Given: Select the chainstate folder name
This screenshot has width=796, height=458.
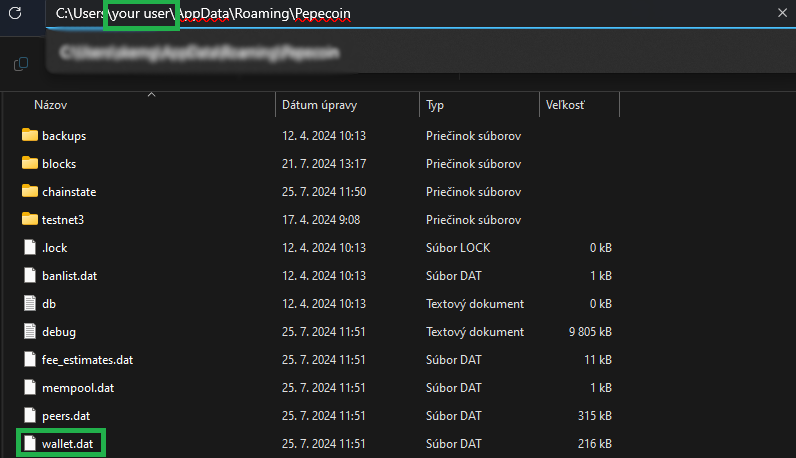Looking at the screenshot, I should coord(69,192).
